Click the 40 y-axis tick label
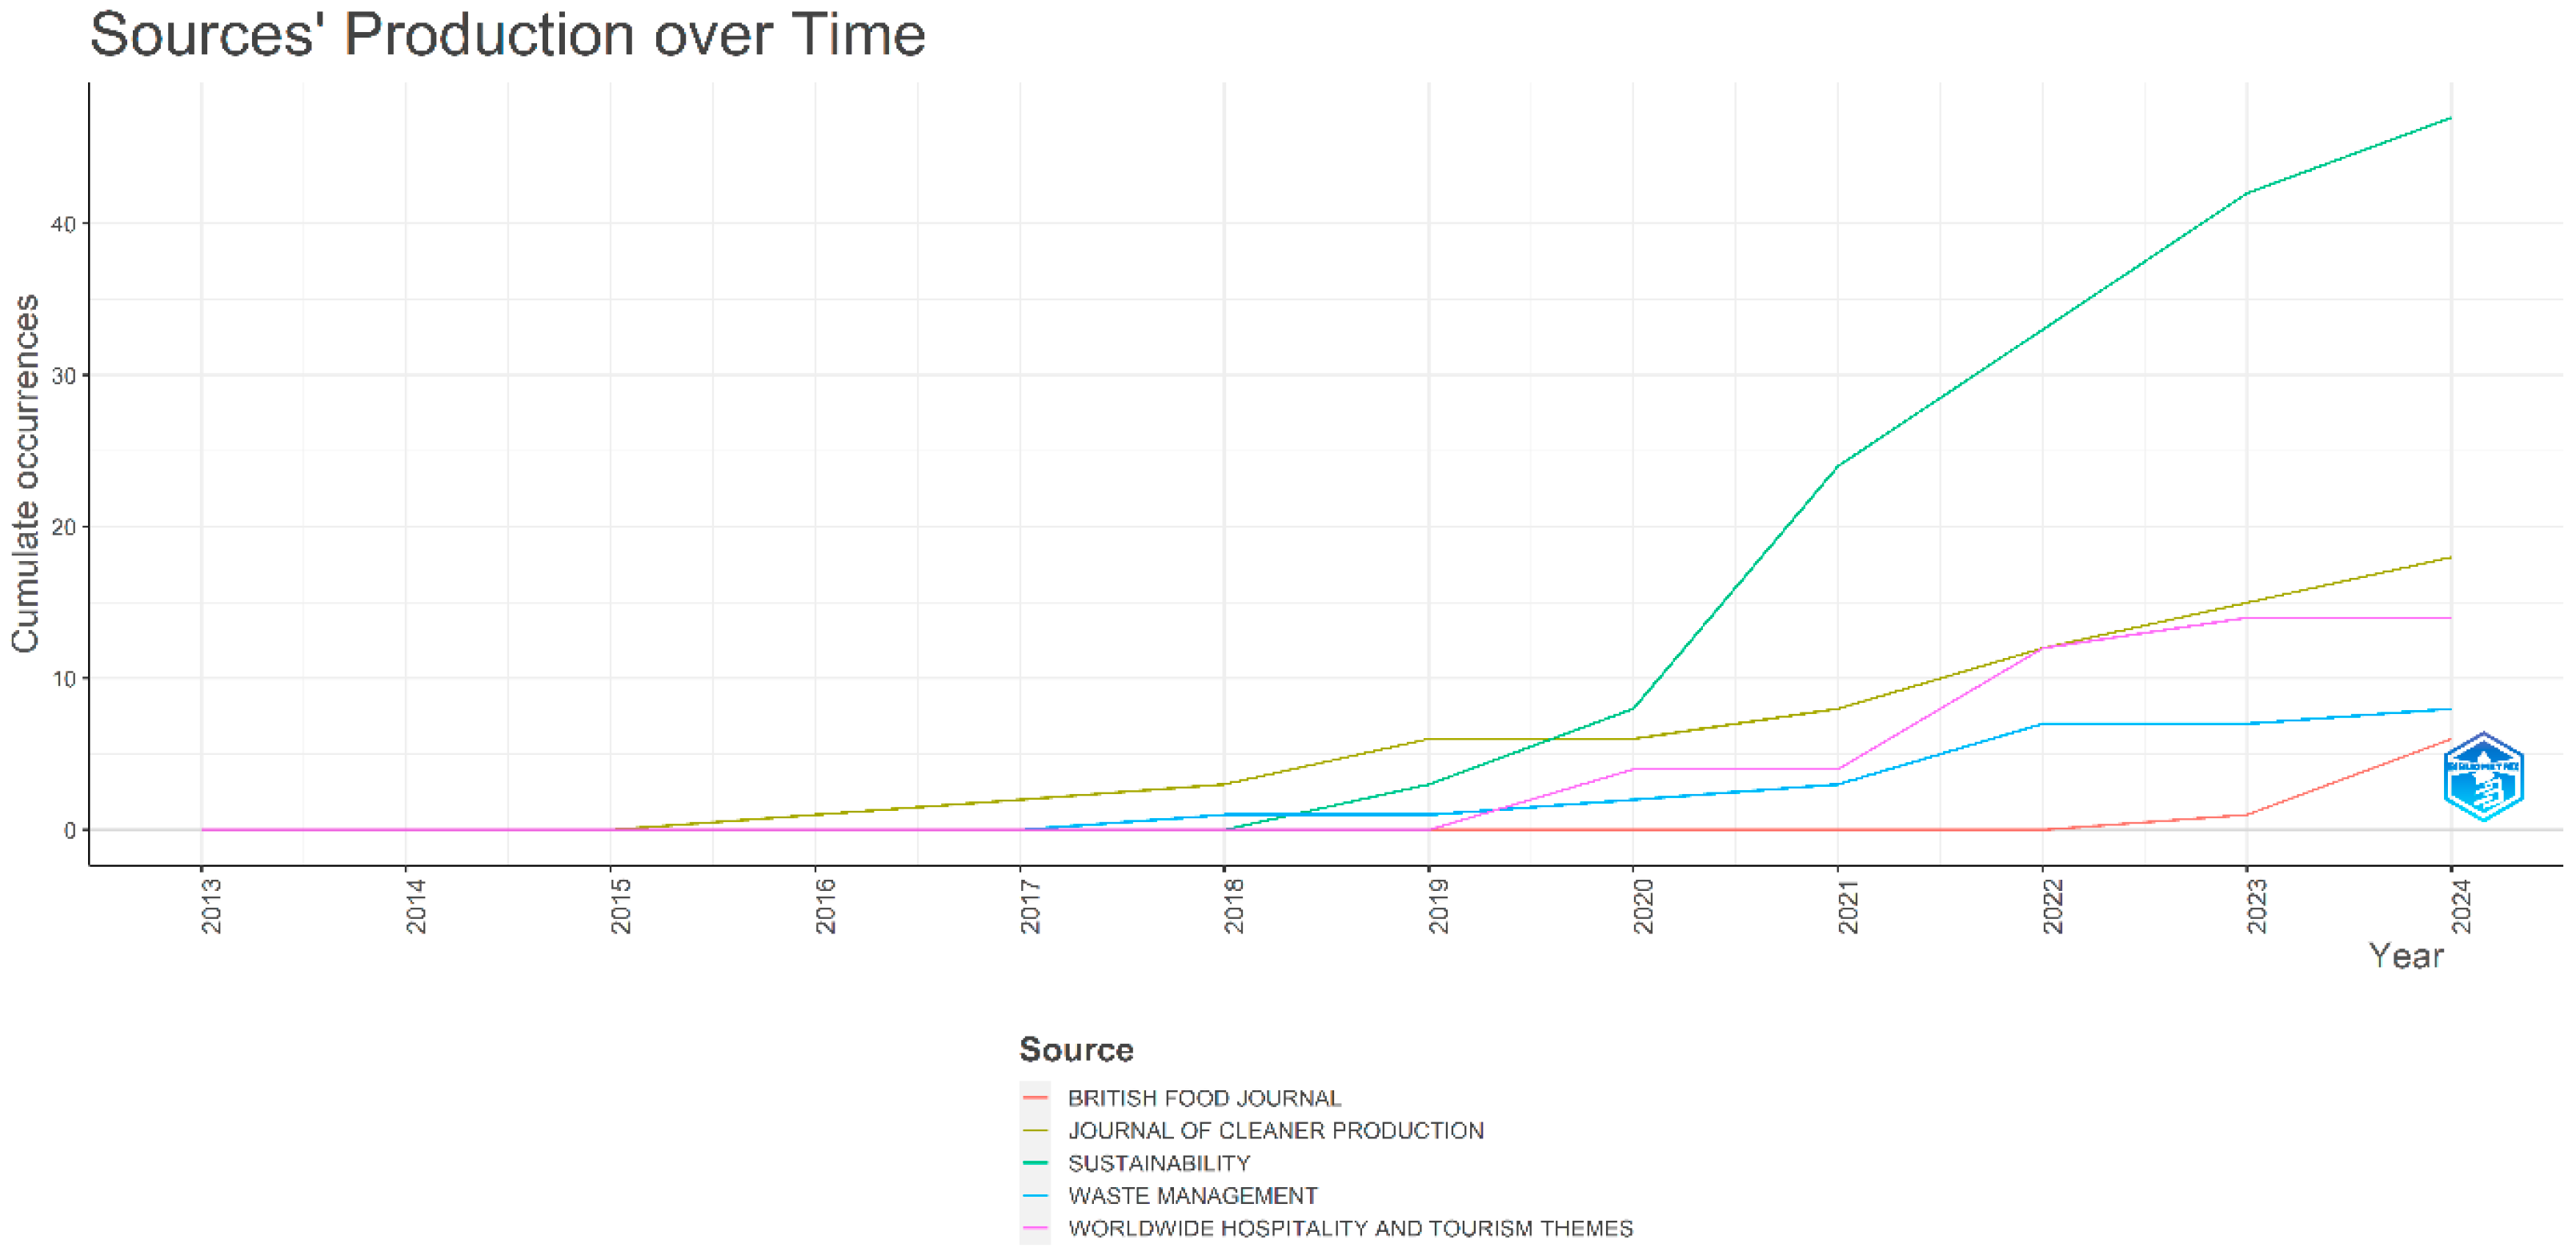This screenshot has width=2576, height=1260. click(63, 224)
